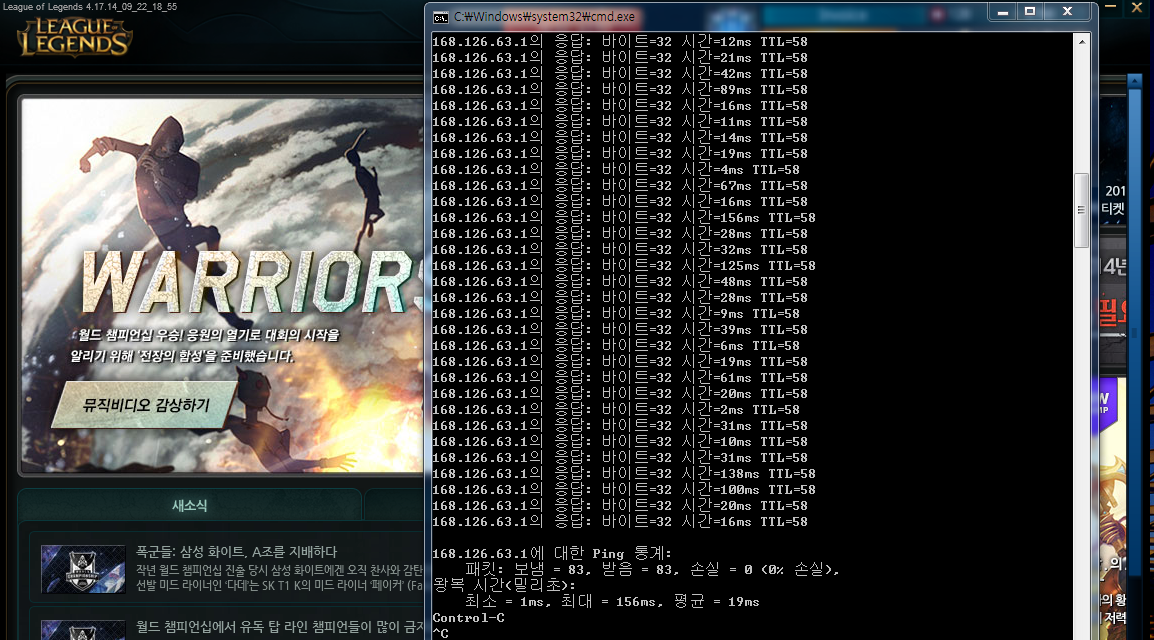Viewport: 1154px width, 640px height.
Task: Click the ping line with 시간=2ms
Action: (615, 410)
